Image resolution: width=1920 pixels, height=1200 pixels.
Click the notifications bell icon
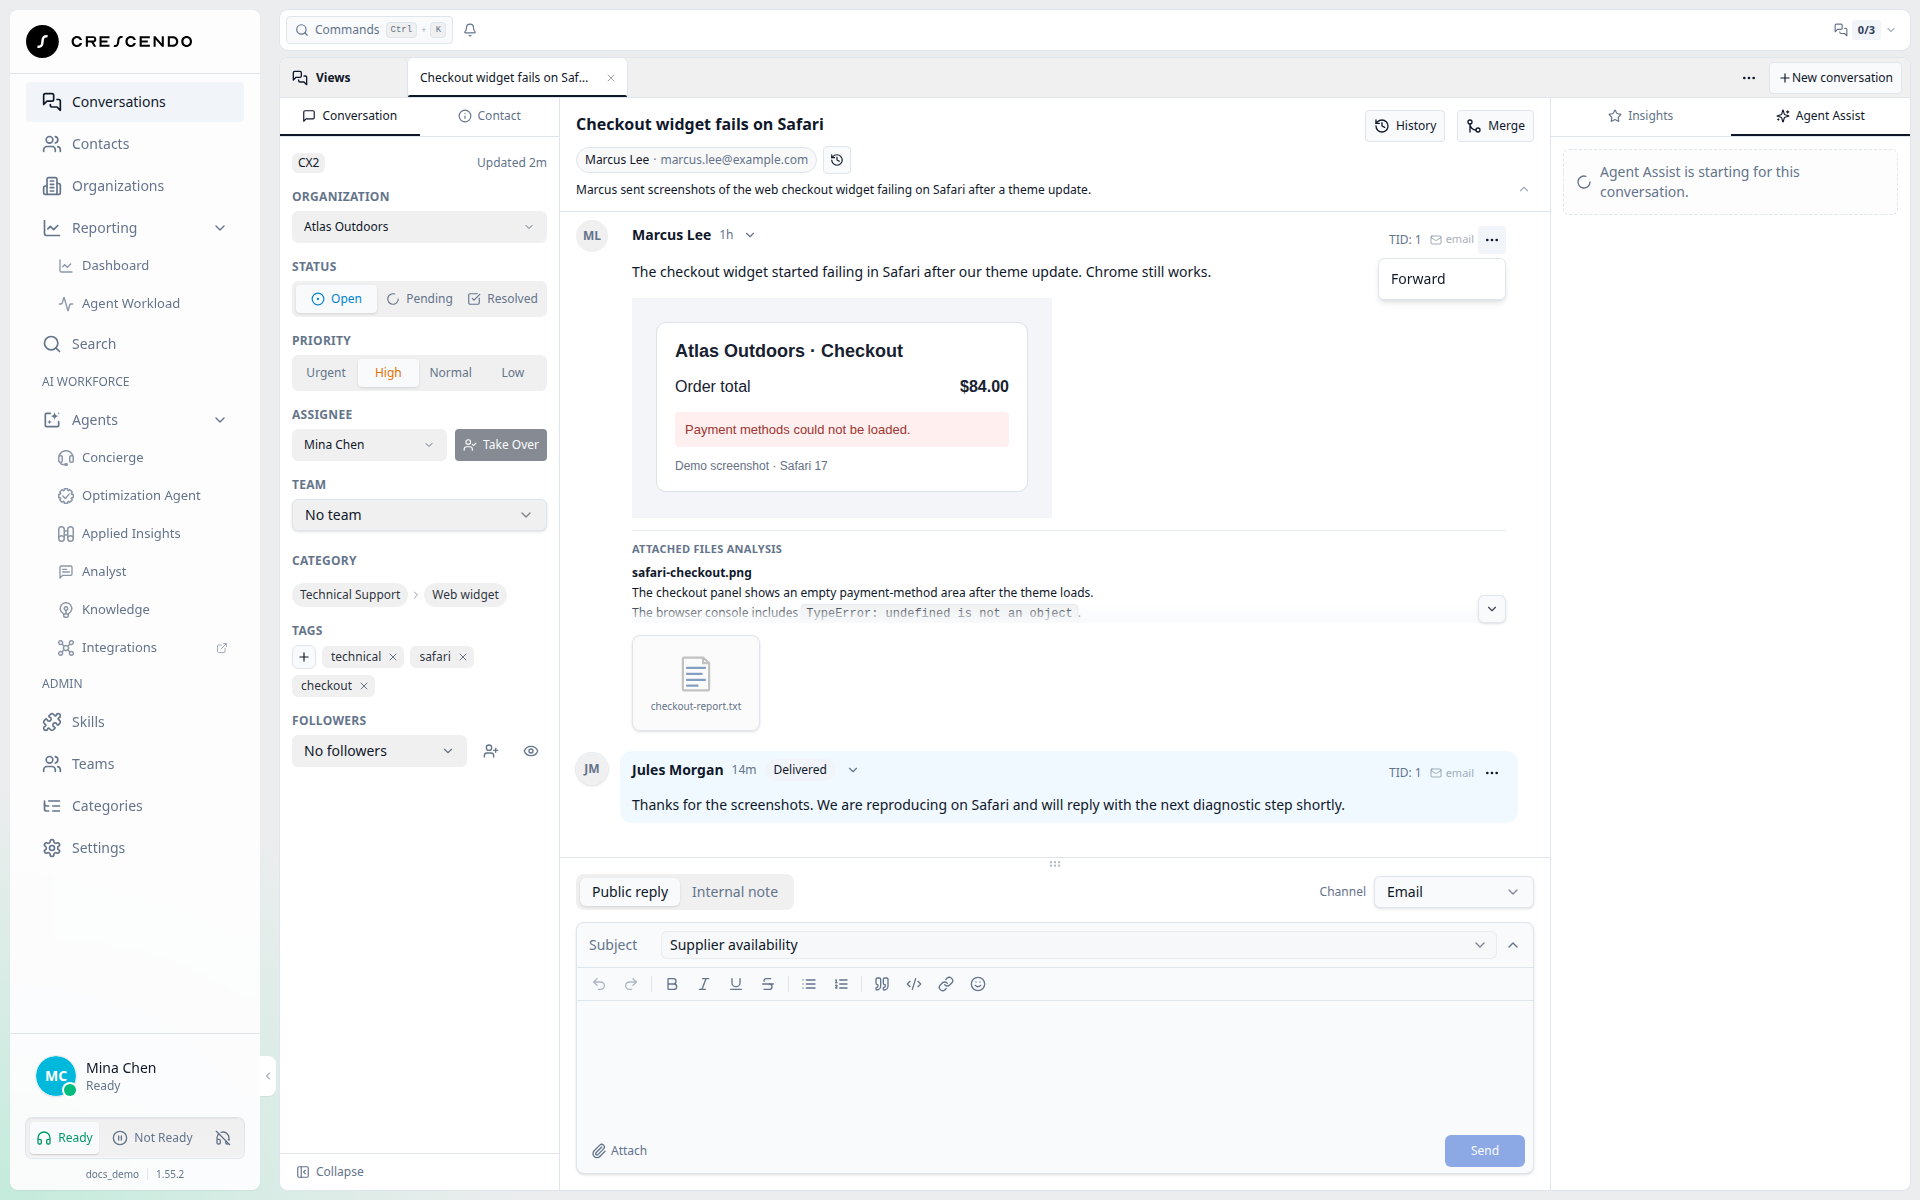pyautogui.click(x=470, y=30)
